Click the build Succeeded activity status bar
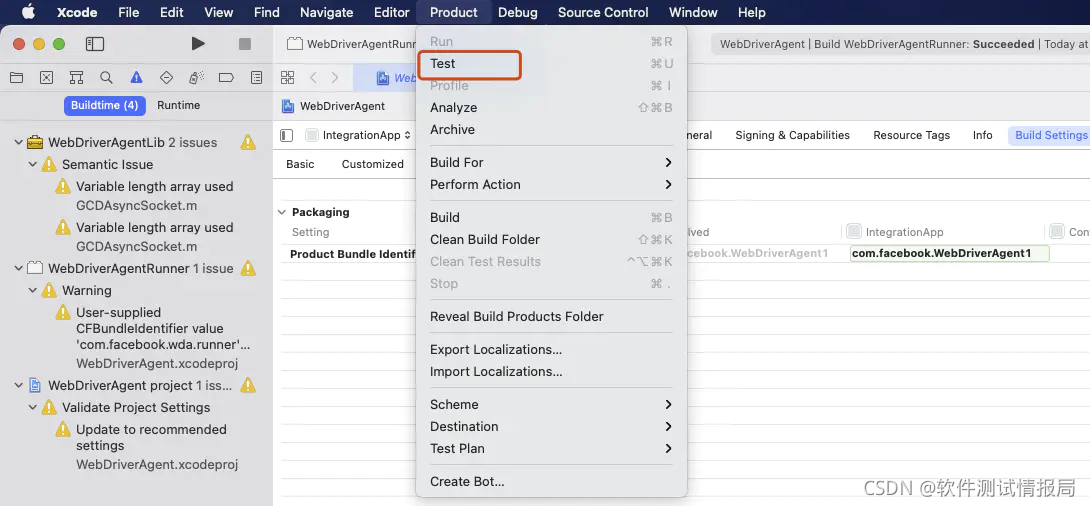 (901, 44)
